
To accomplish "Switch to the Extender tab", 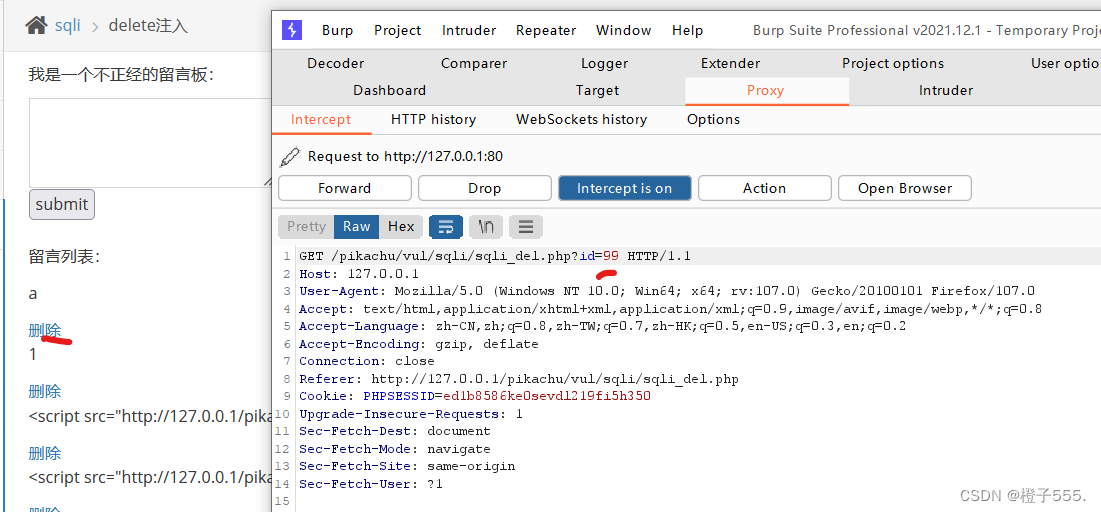I will [730, 63].
